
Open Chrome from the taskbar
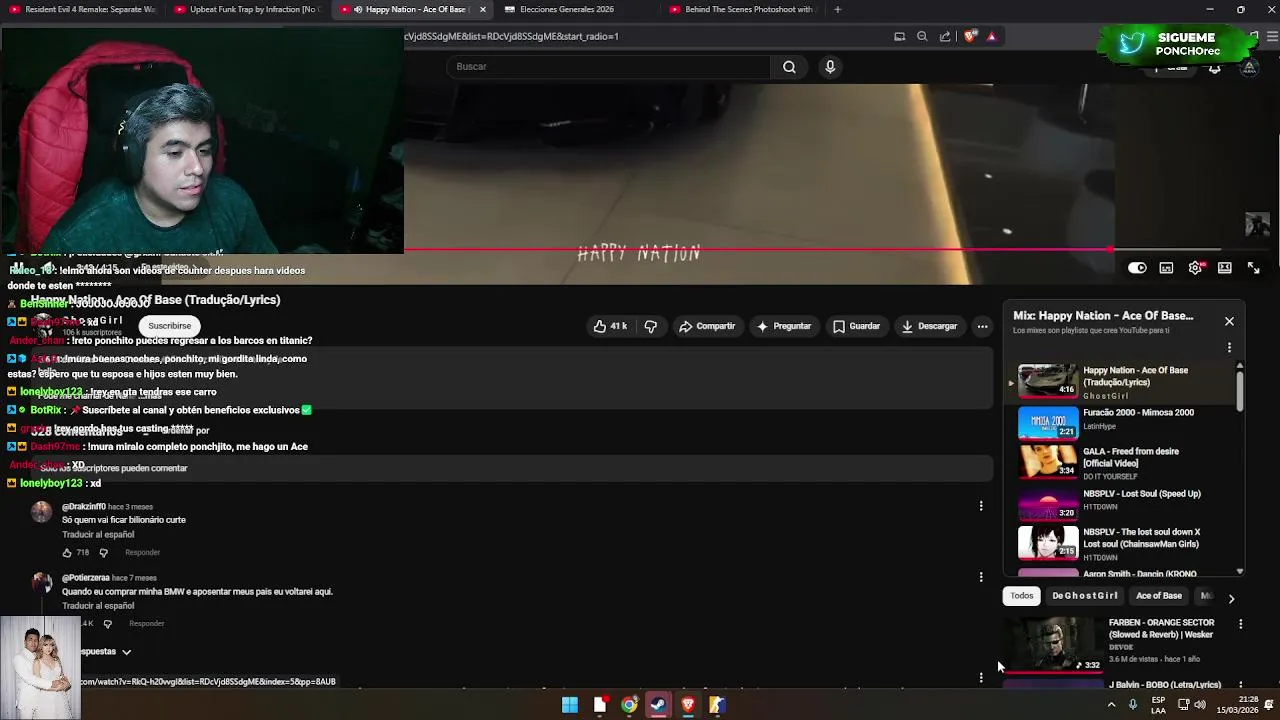tap(629, 705)
